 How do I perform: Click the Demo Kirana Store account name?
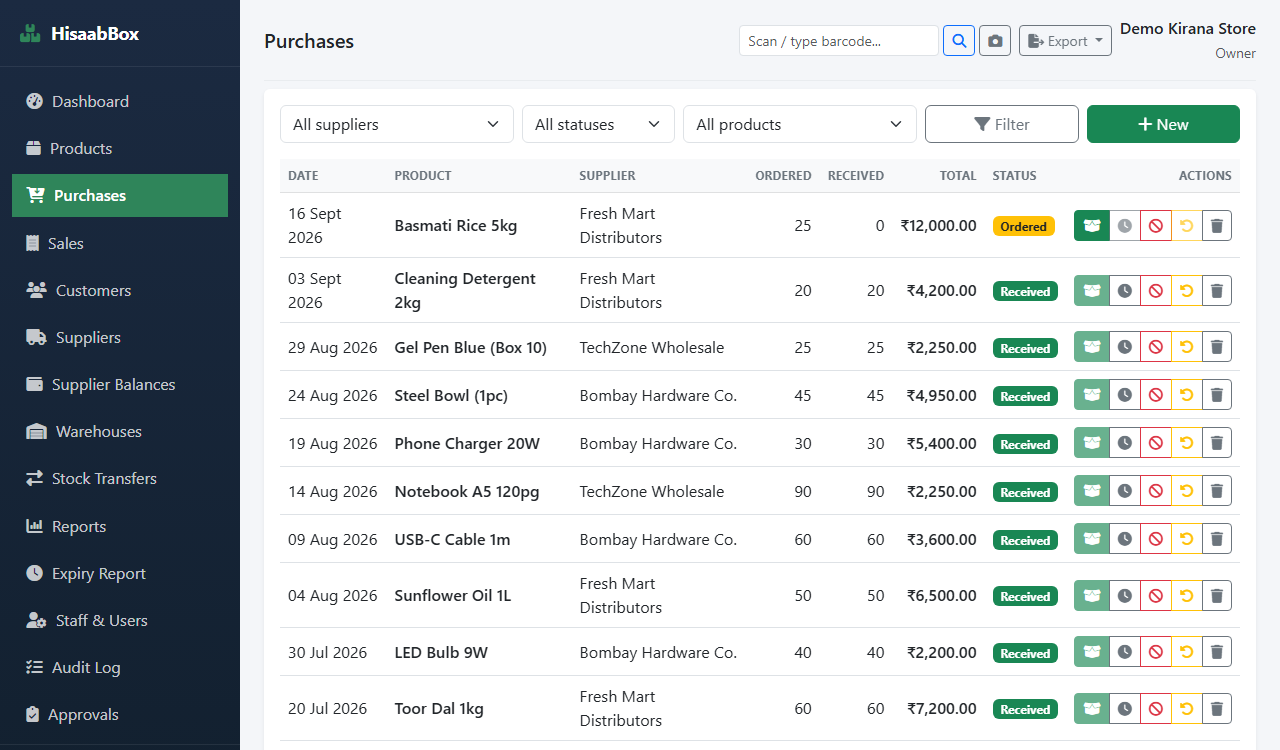1188,28
